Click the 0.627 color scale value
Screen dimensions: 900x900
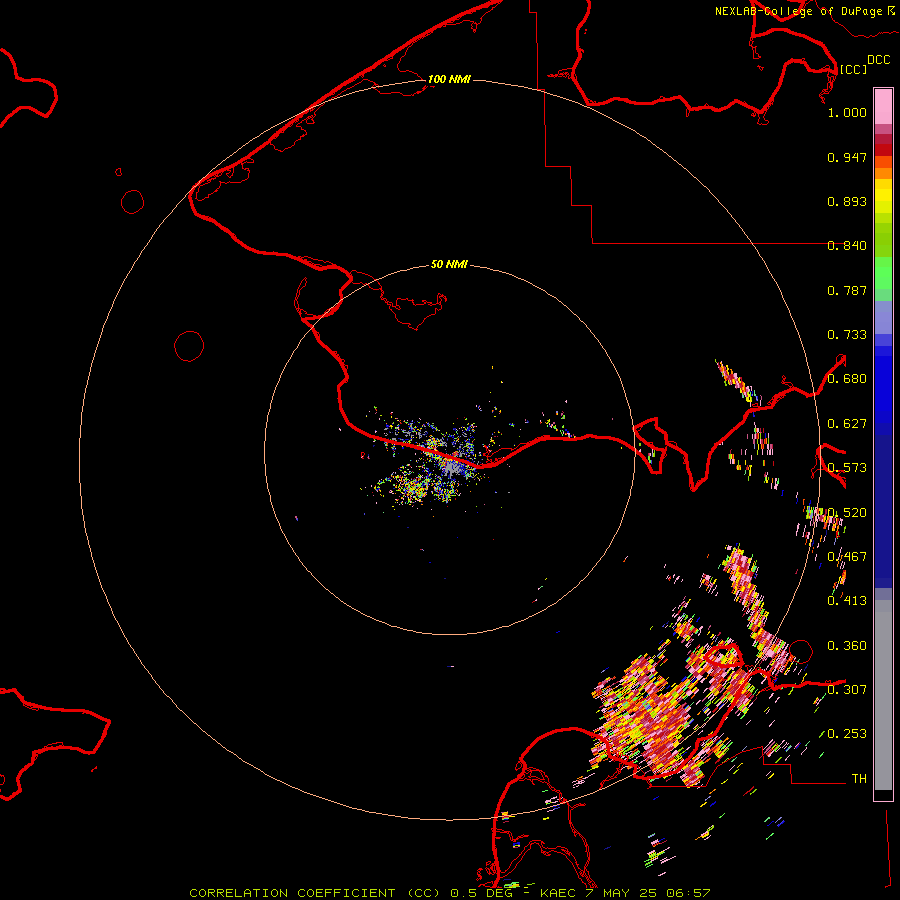[x=847, y=424]
